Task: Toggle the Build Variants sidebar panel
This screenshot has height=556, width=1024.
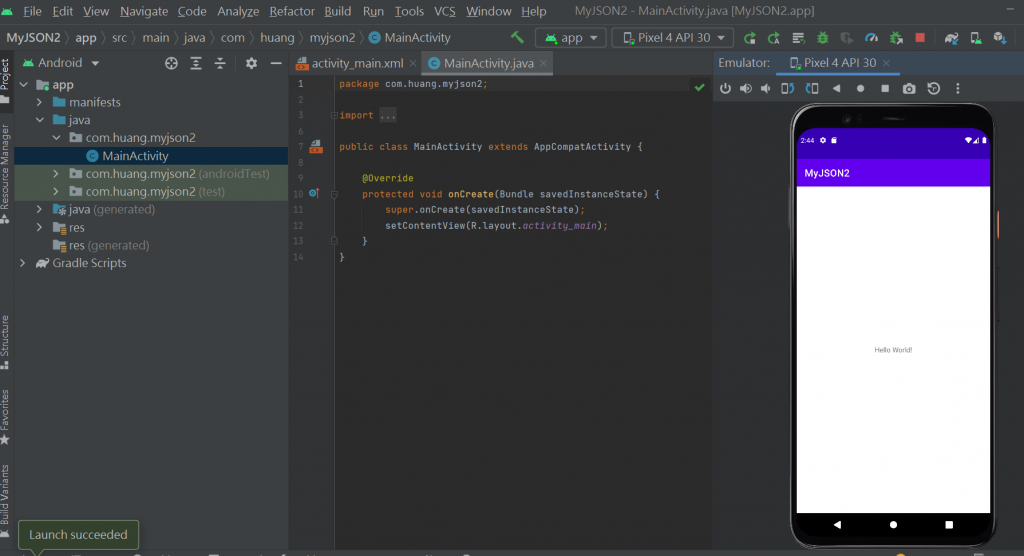Action: [x=6, y=495]
